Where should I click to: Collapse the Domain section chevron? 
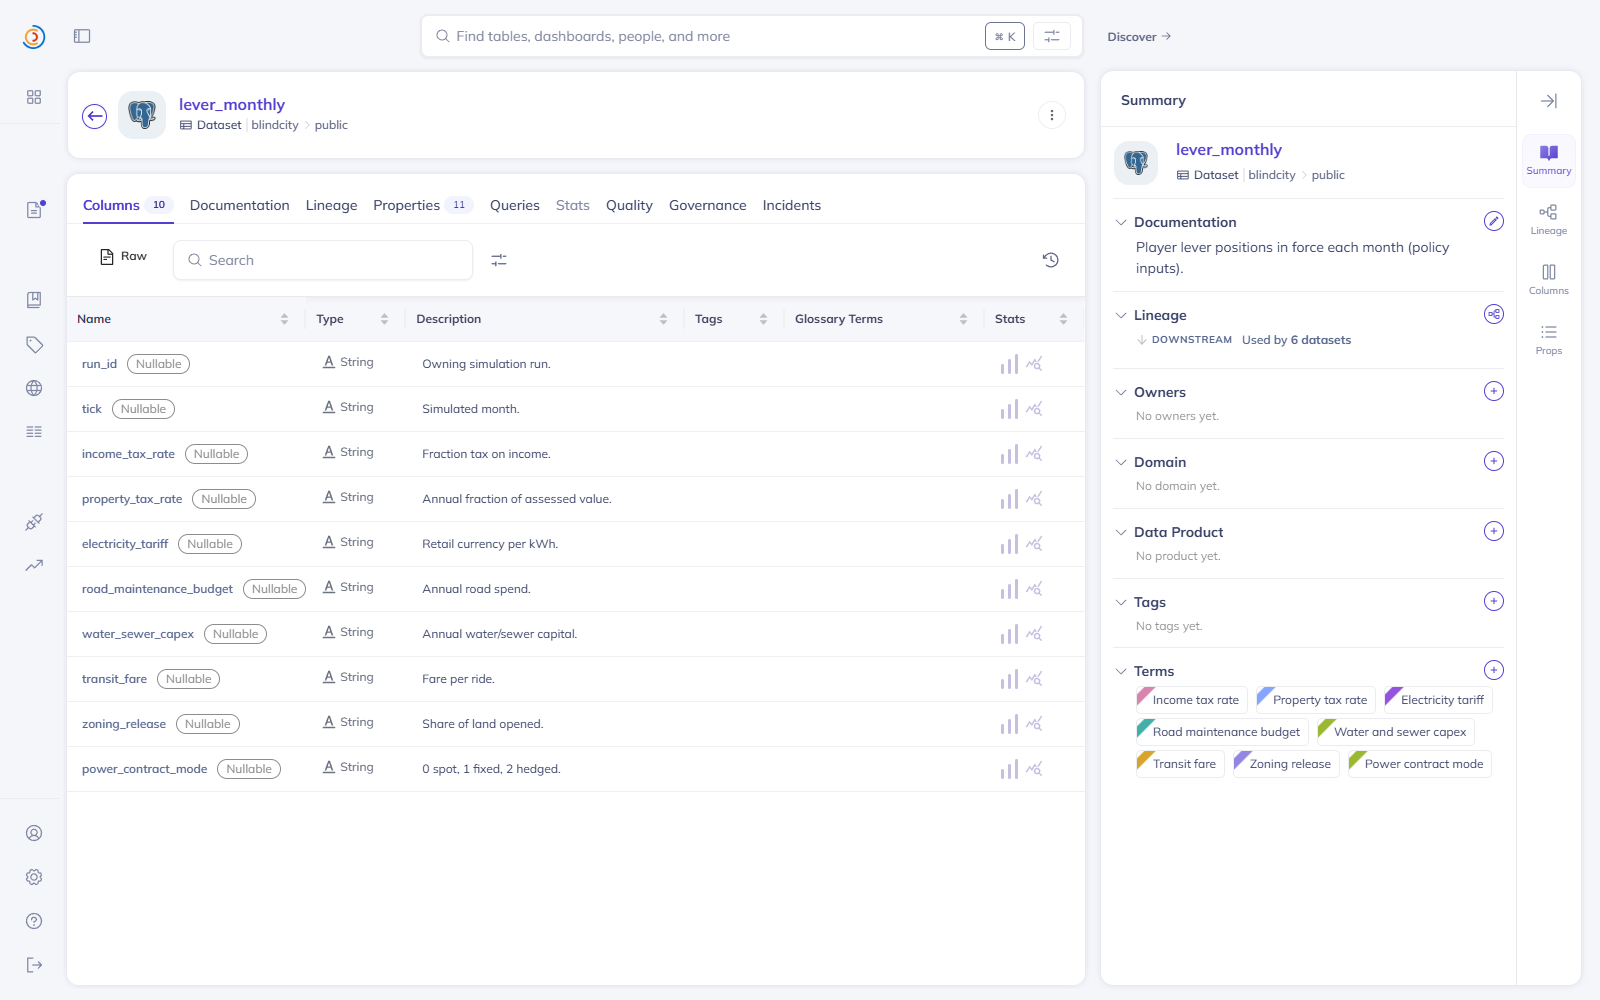pos(1121,462)
